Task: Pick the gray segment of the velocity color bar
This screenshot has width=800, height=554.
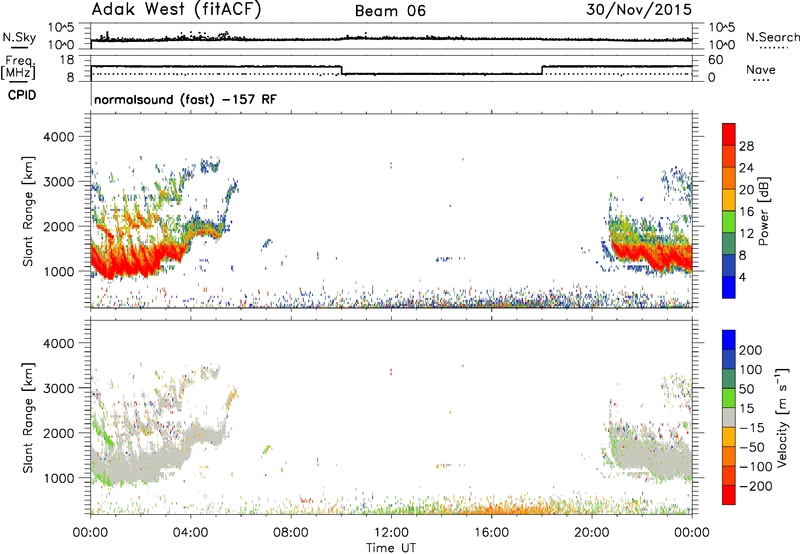Action: pyautogui.click(x=729, y=418)
